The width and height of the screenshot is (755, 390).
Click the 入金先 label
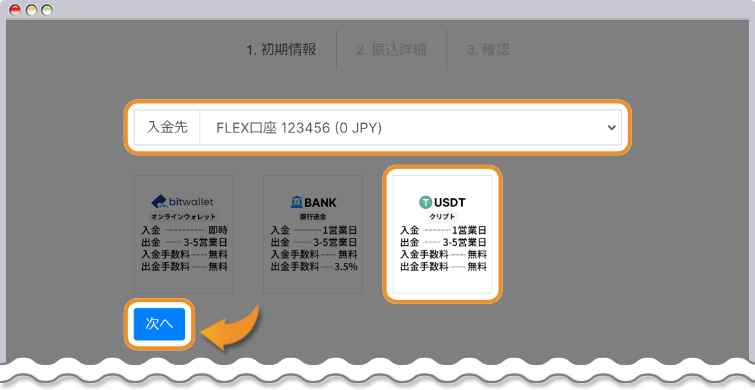click(x=167, y=128)
